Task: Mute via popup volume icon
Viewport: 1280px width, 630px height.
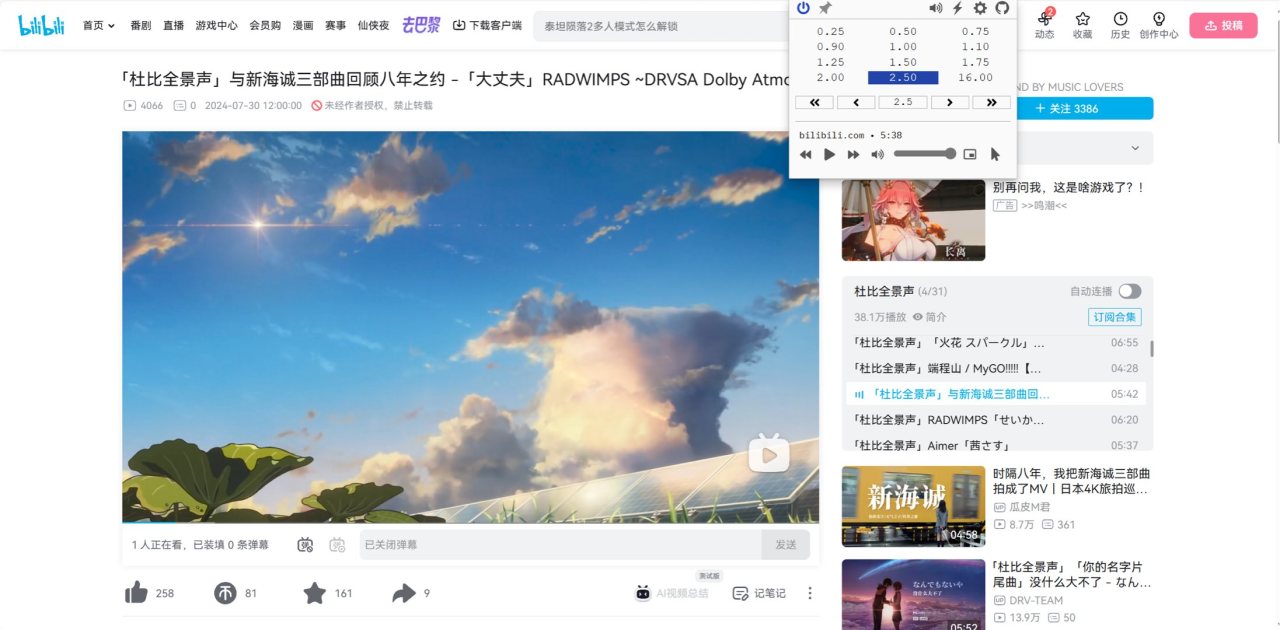Action: [x=877, y=154]
